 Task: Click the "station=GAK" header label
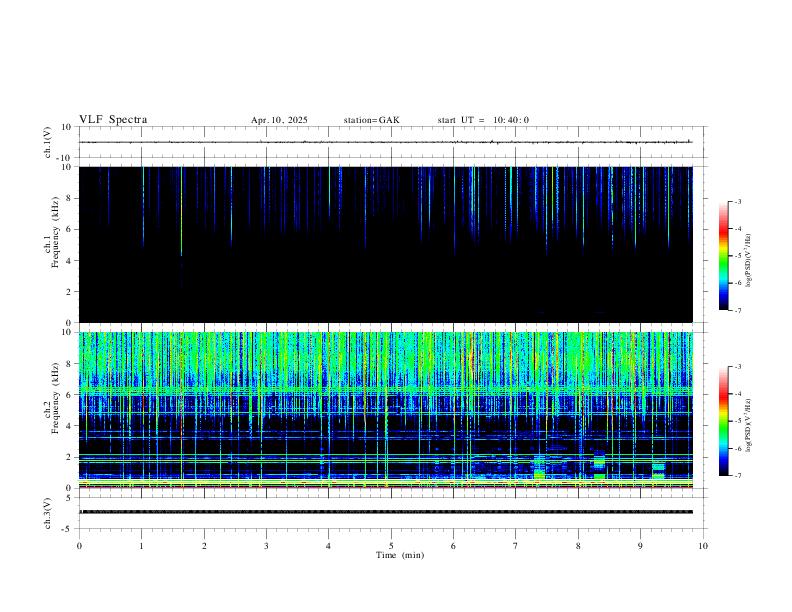pyautogui.click(x=371, y=120)
